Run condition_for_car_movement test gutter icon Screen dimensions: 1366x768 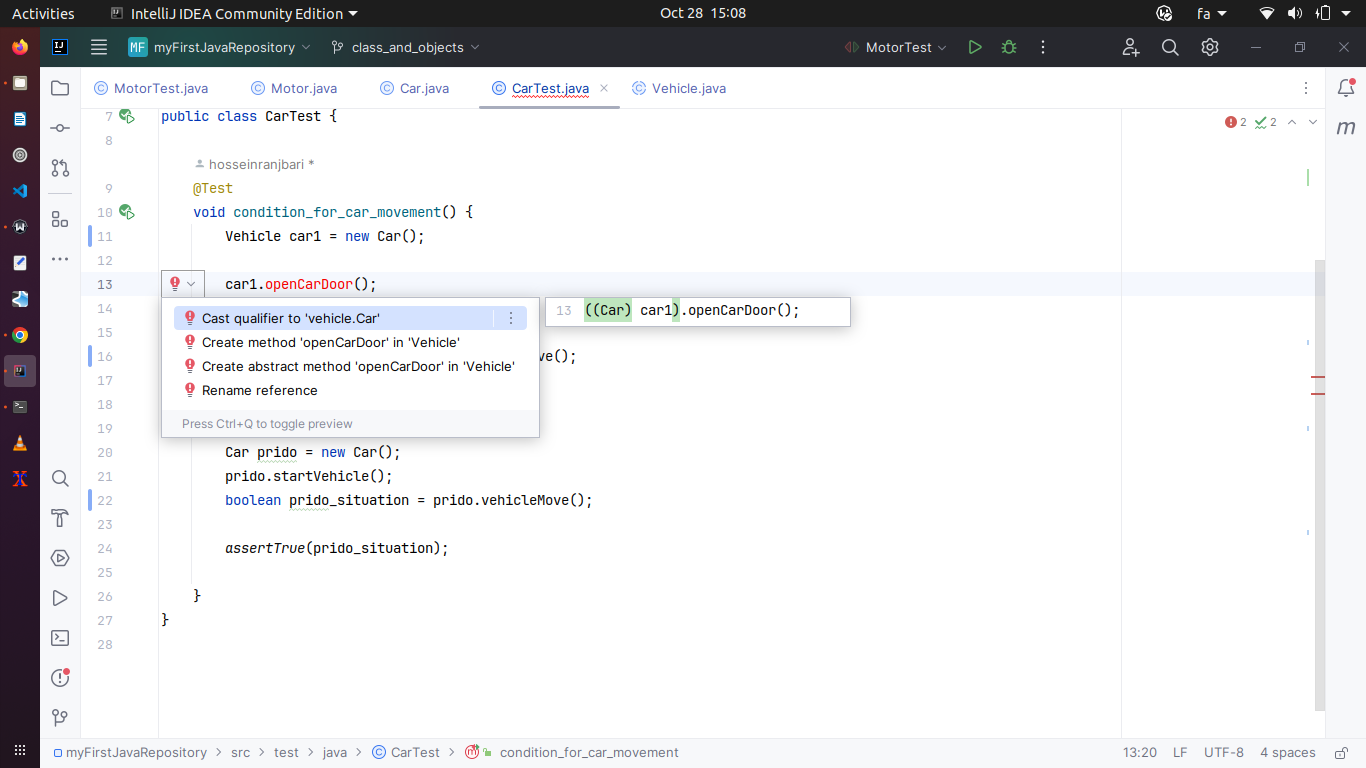pos(126,212)
